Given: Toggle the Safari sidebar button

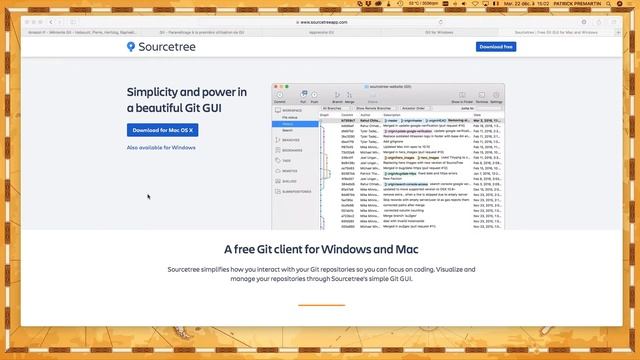Looking at the screenshot, I should (73, 22).
